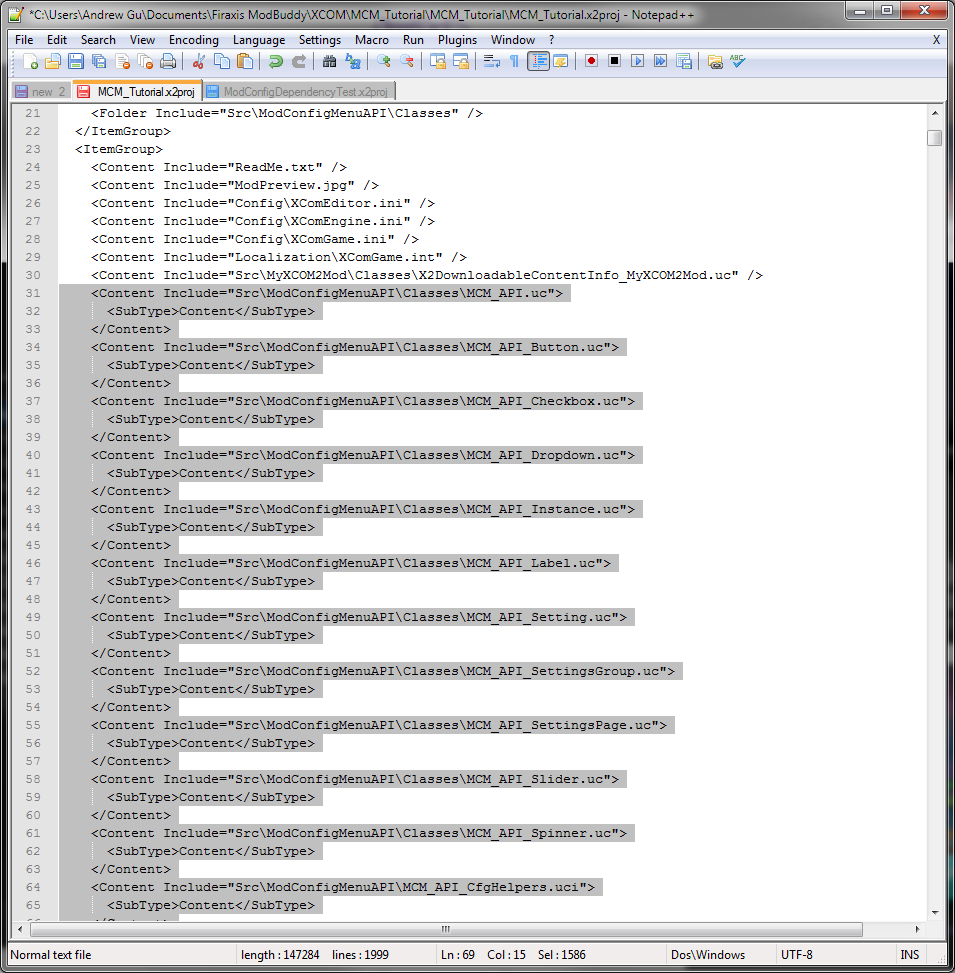
Task: Copy the selection with the Copy icon
Action: 222,61
